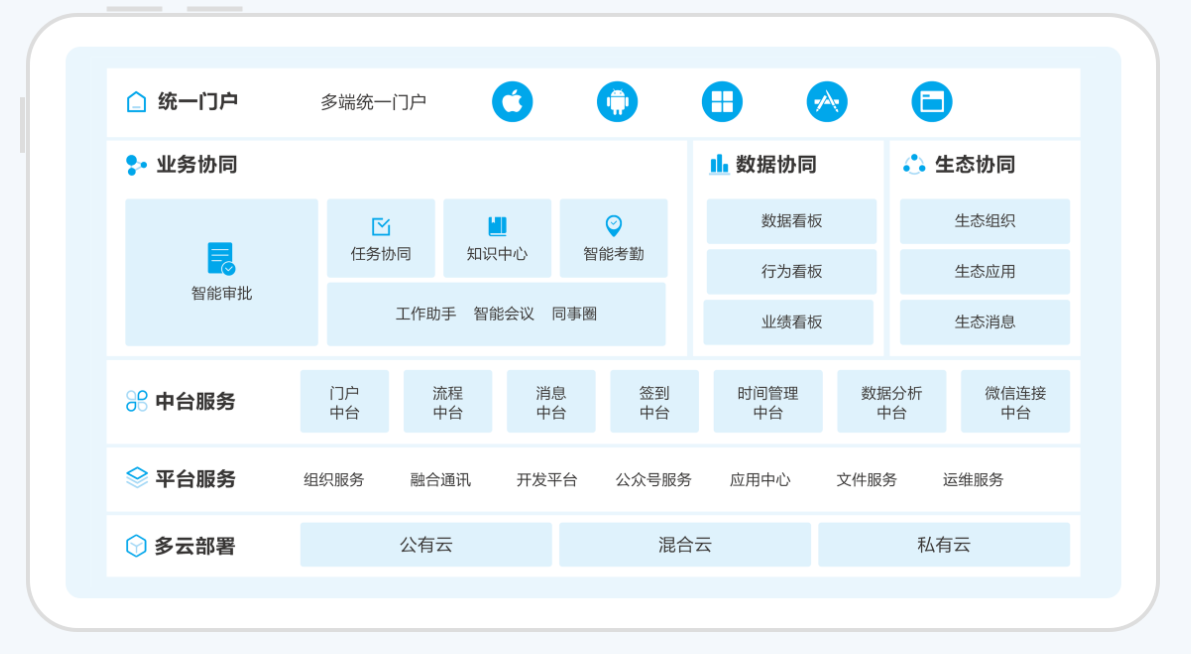The width and height of the screenshot is (1191, 654).
Task: Open the 智能审批 card
Action: click(221, 272)
